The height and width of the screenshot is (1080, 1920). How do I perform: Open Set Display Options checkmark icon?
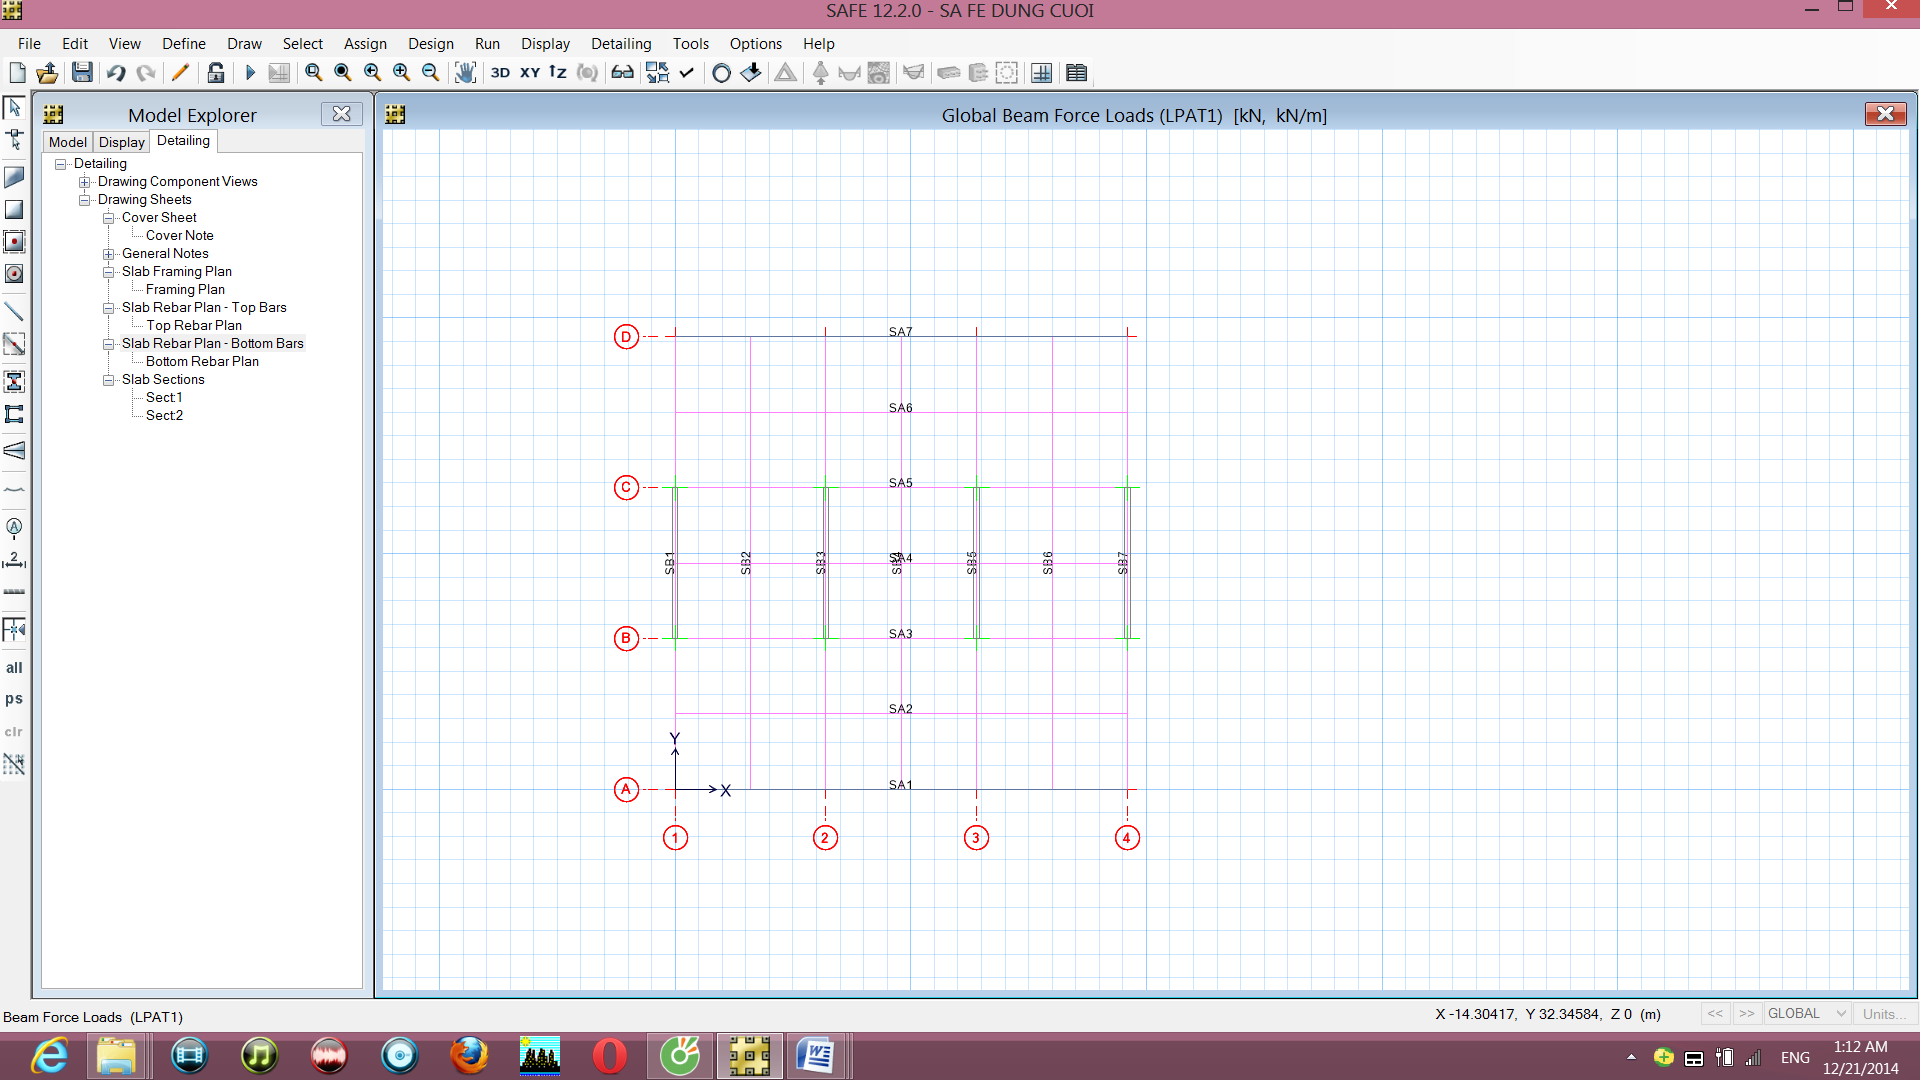[x=687, y=72]
